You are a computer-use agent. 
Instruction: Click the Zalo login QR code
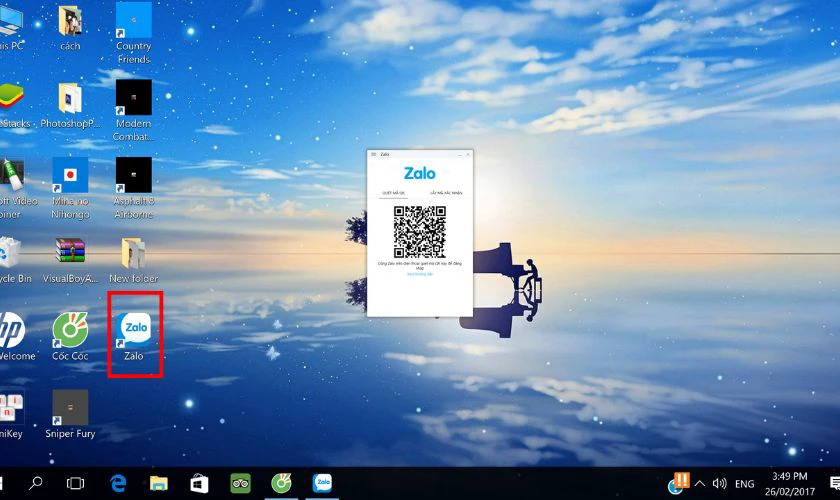tap(420, 231)
